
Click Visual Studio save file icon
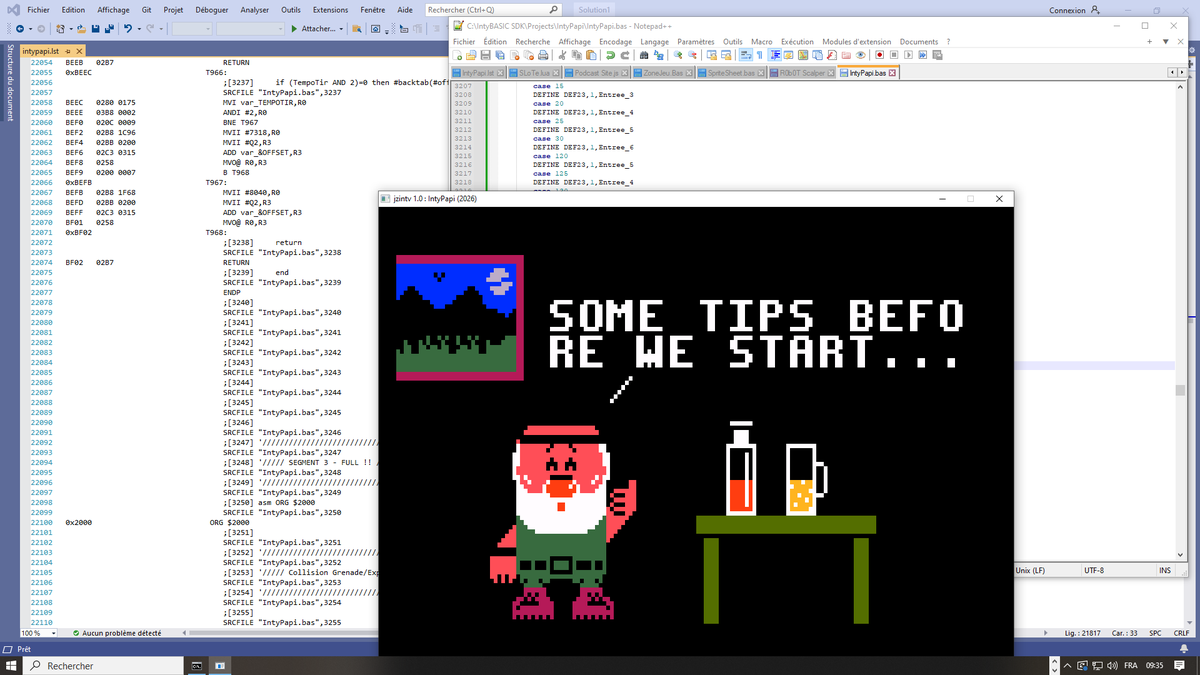[95, 28]
